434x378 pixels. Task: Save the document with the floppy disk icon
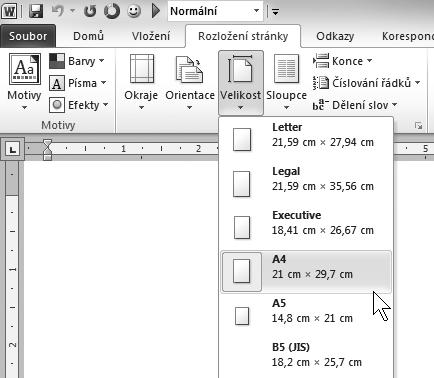click(x=36, y=12)
